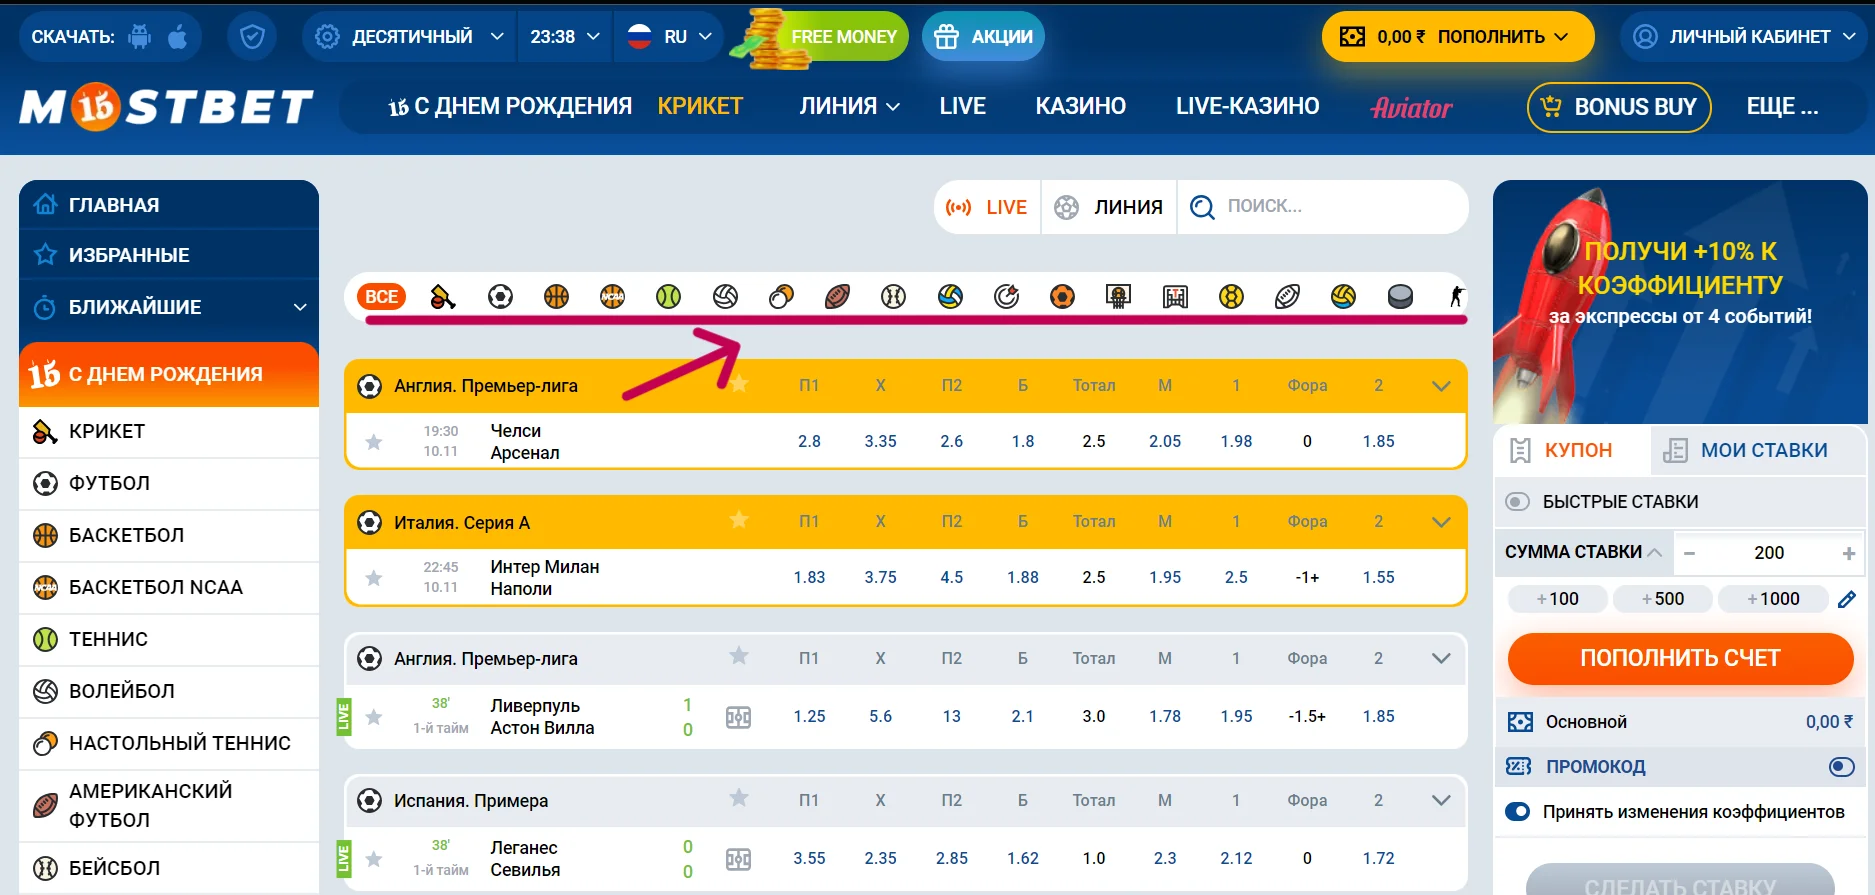
Task: Click the ПОПОЛНИТЬ СЧЕТ orange button
Action: [x=1680, y=658]
